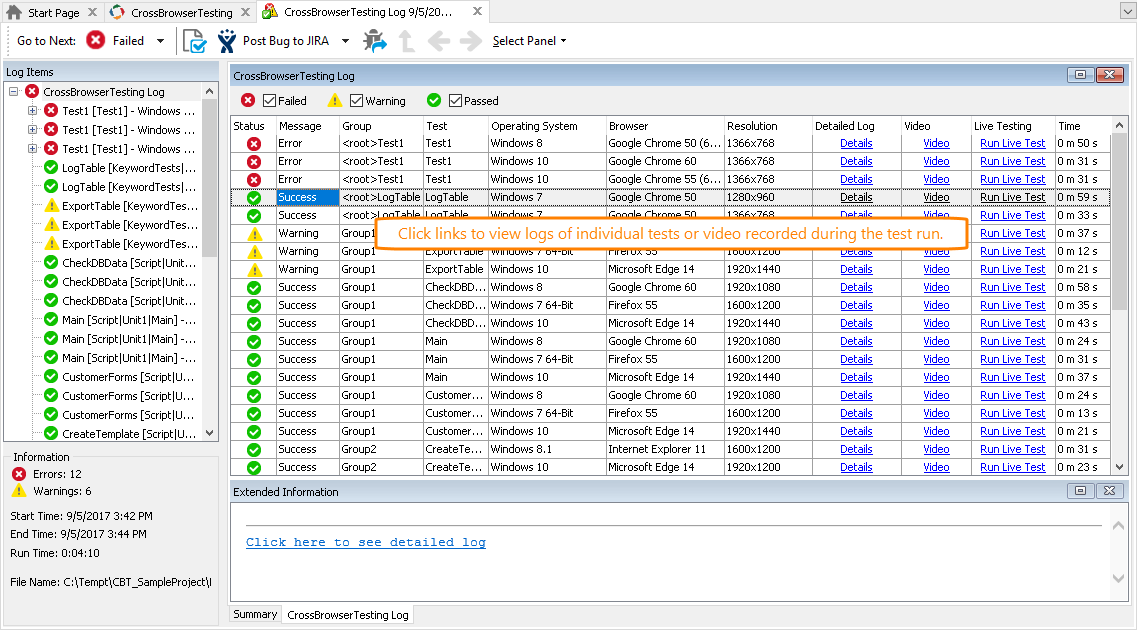This screenshot has width=1138, height=630.
Task: Close the Extended Information panel
Action: pyautogui.click(x=1110, y=491)
